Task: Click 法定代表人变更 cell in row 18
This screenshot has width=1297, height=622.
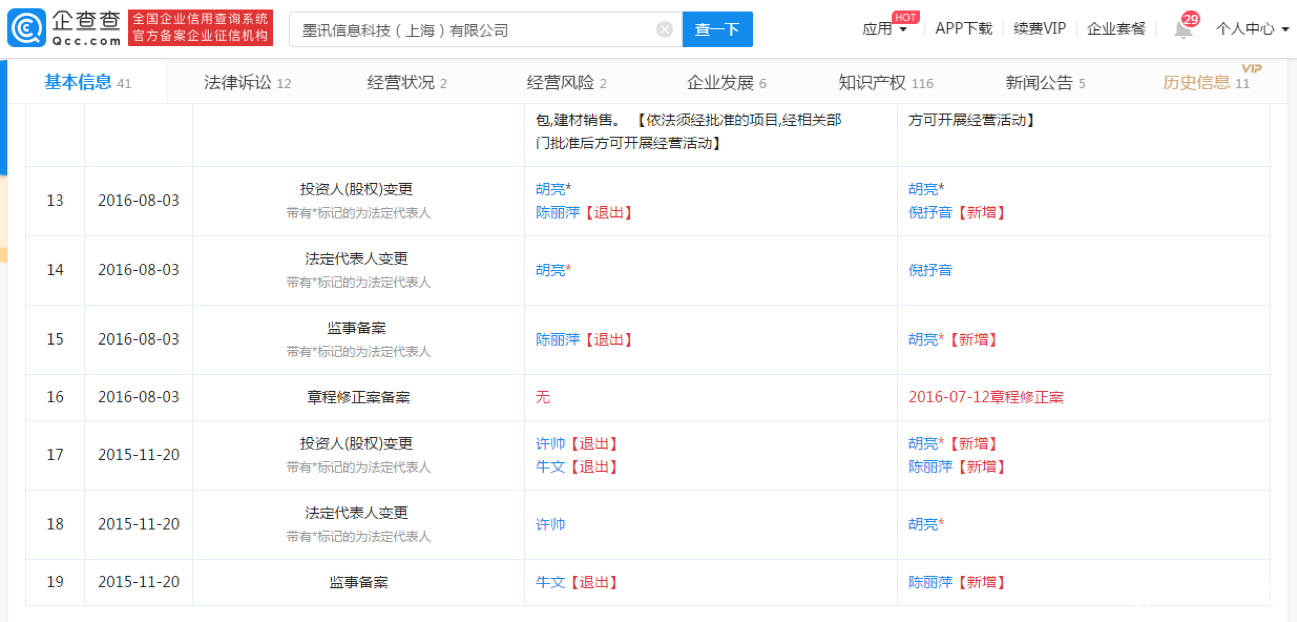Action: coord(358,524)
